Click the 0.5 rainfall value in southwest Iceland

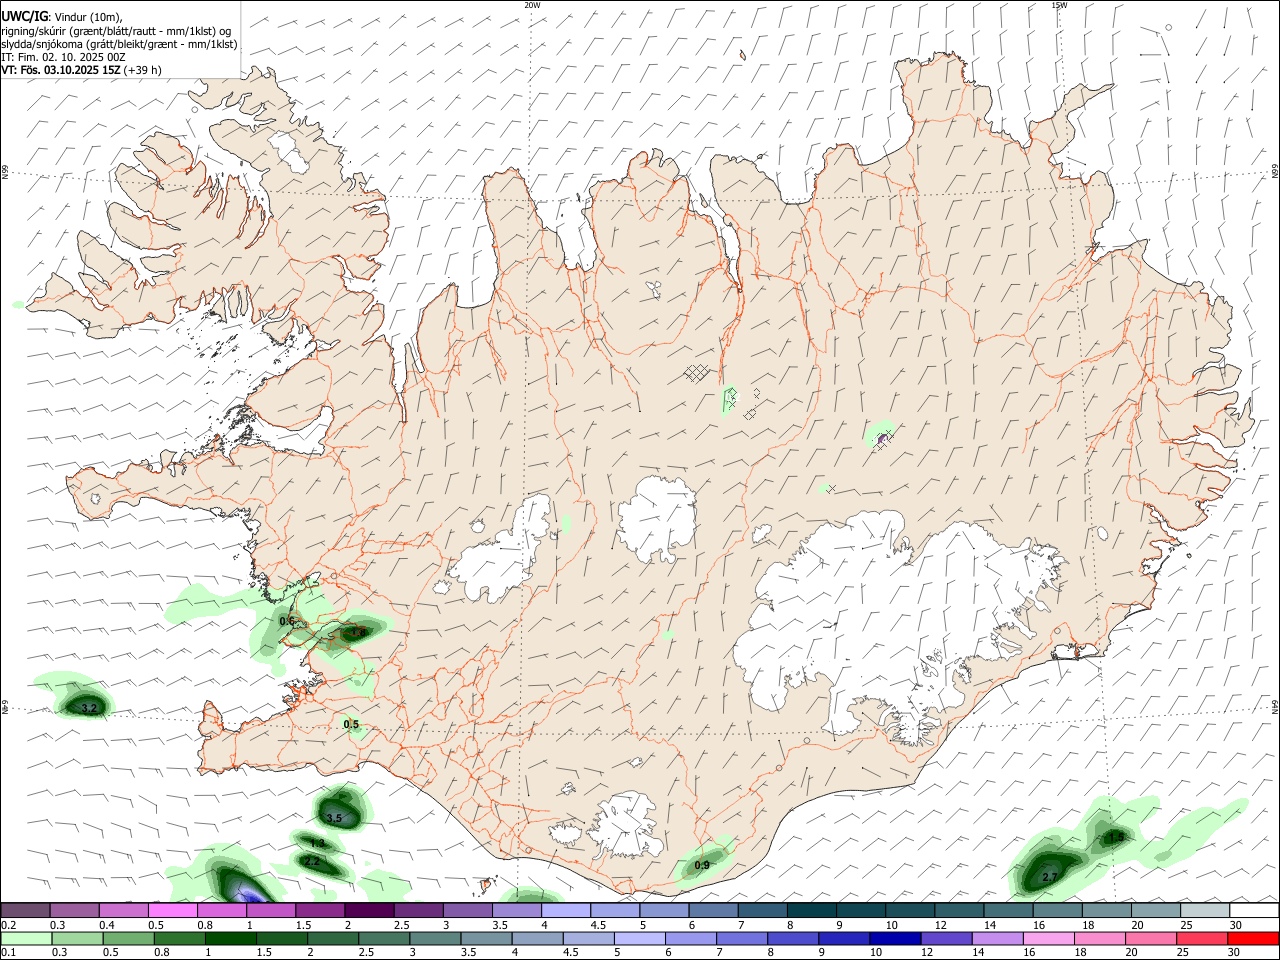351,724
